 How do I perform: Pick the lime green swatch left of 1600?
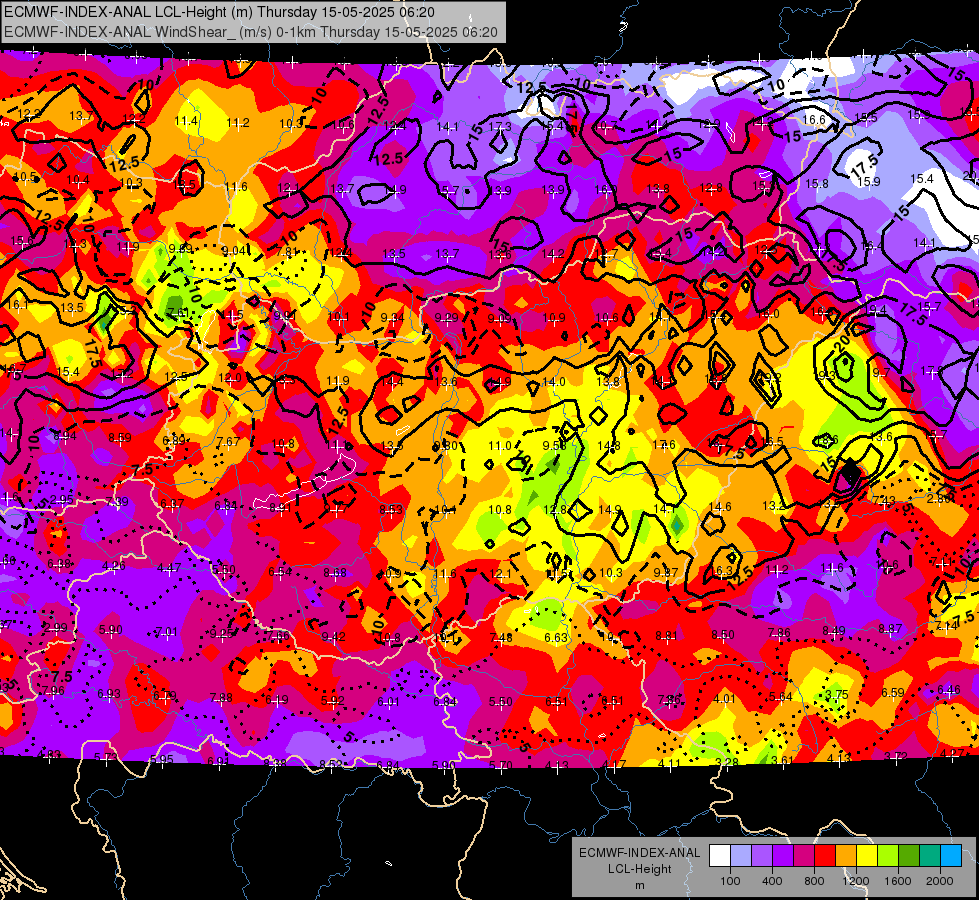pos(888,856)
